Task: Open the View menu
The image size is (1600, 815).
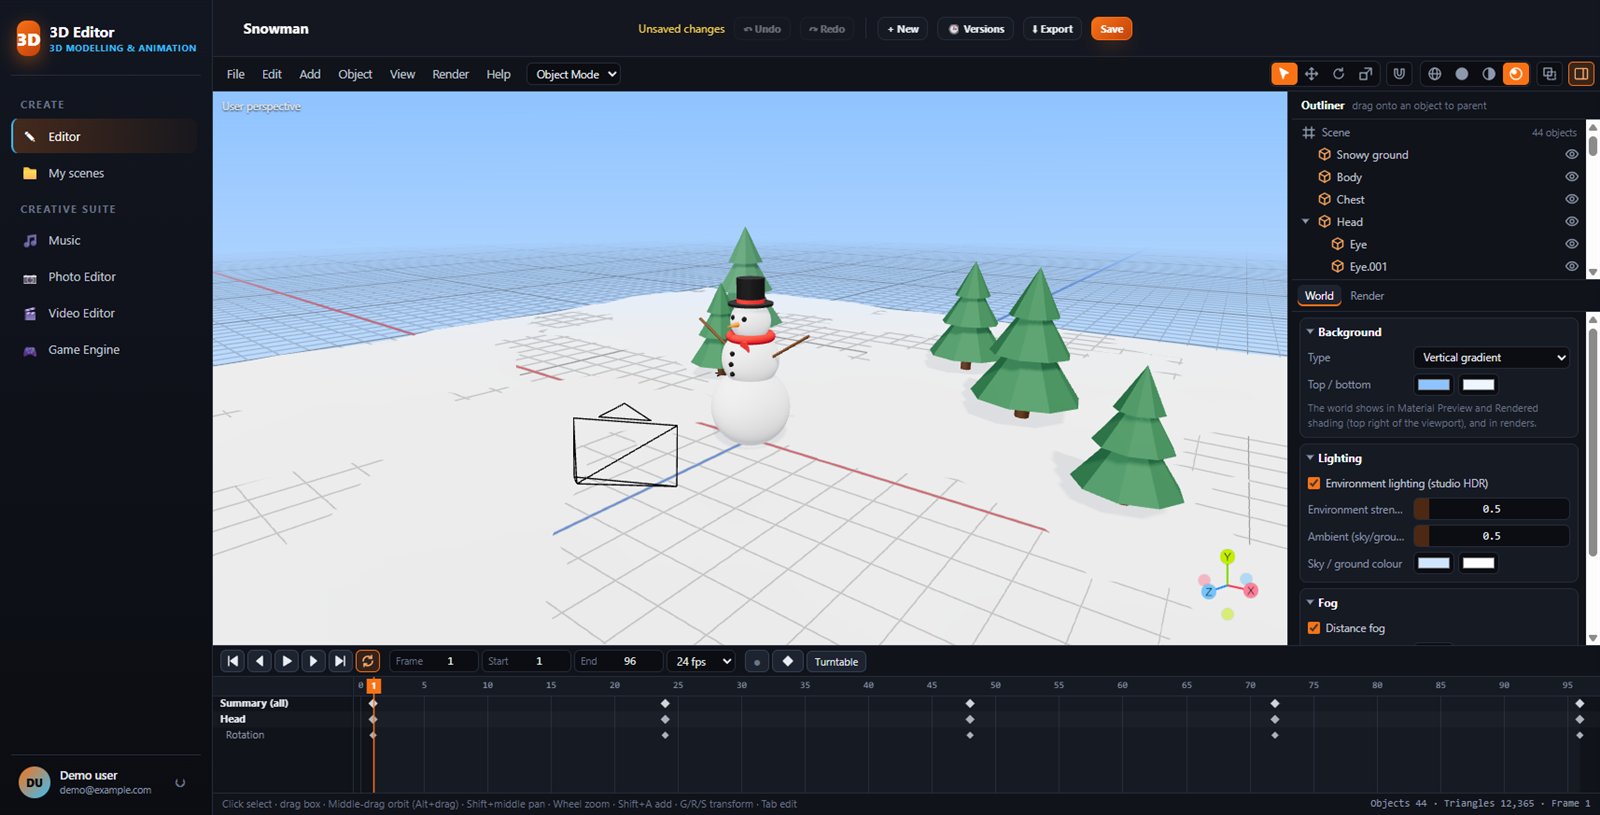Action: coord(402,74)
